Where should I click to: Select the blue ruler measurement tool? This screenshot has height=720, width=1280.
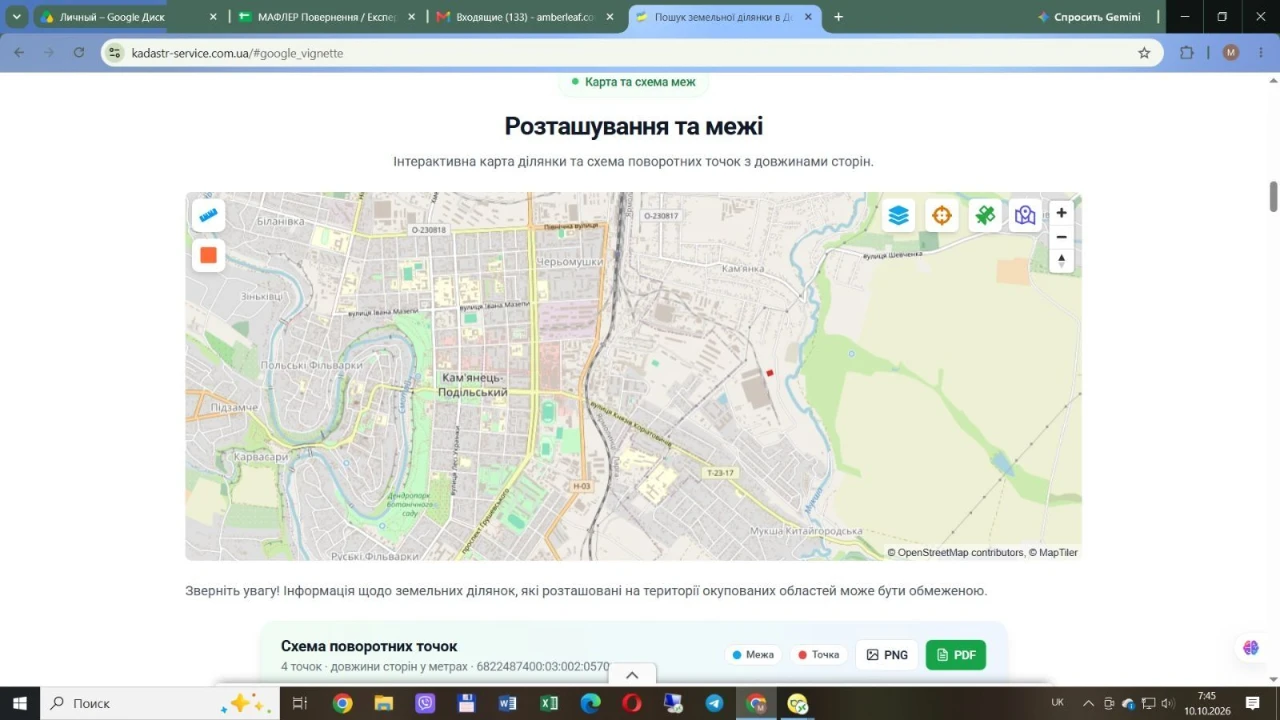208,215
